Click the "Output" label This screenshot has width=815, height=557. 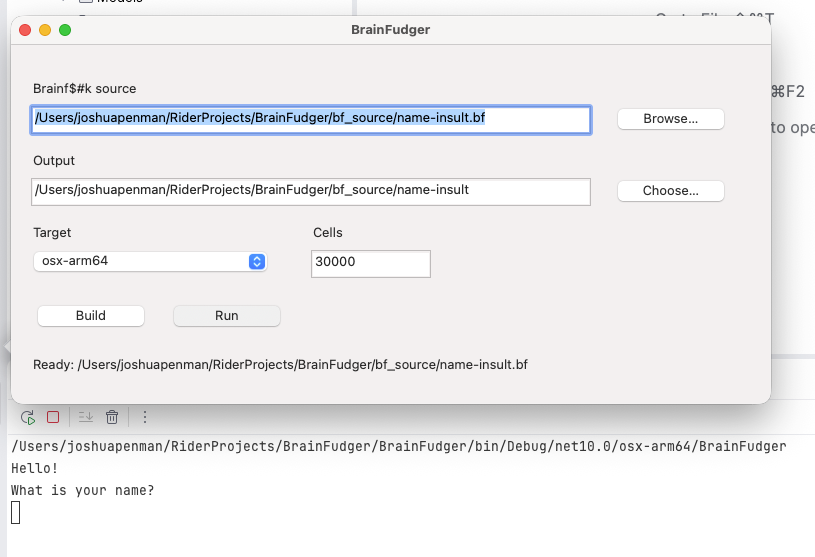[x=54, y=161]
